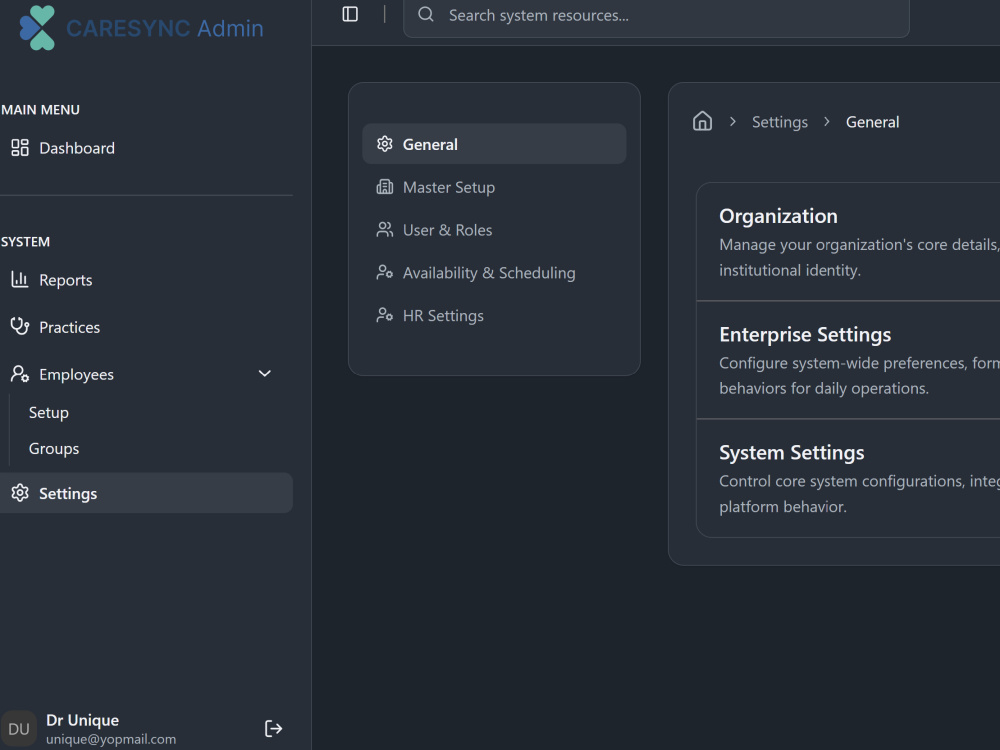Open the Enterprise Settings card
The image size is (1000, 750).
click(x=848, y=360)
